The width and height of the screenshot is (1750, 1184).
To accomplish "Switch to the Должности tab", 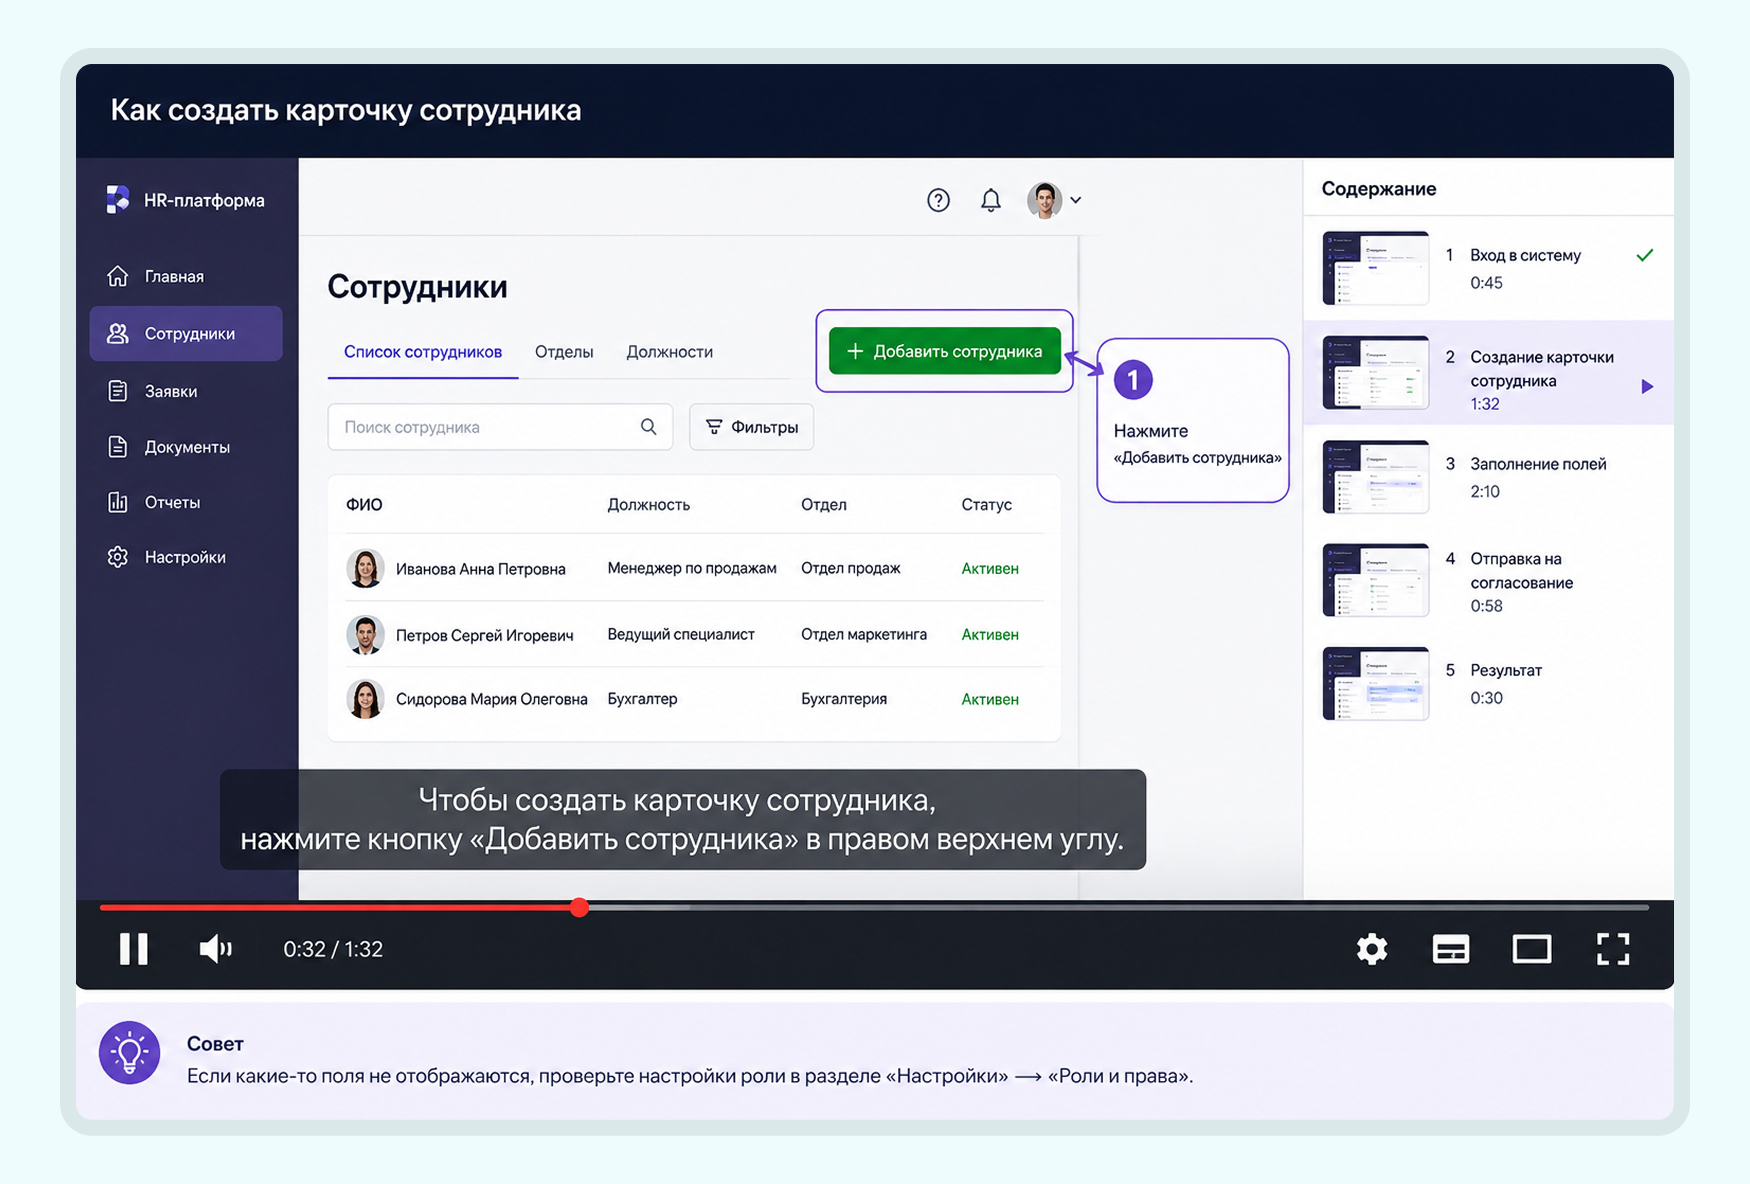I will [x=669, y=352].
